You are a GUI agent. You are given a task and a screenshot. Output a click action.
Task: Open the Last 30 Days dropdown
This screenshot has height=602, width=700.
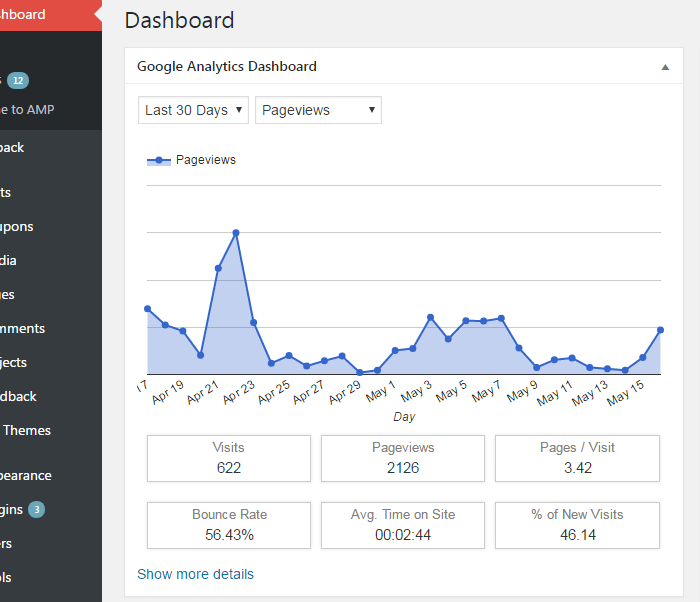(x=193, y=110)
